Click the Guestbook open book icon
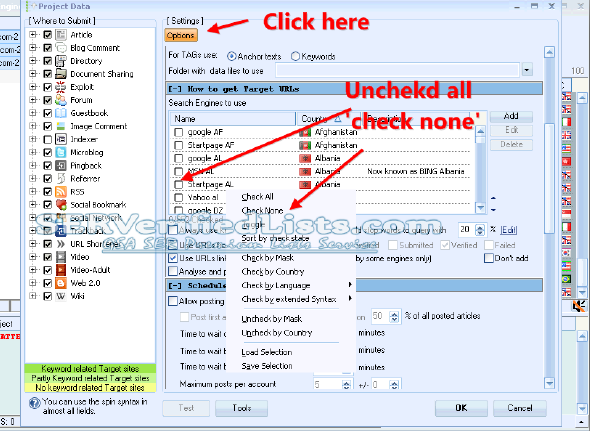Screen dimensions: 590x431 [61, 113]
